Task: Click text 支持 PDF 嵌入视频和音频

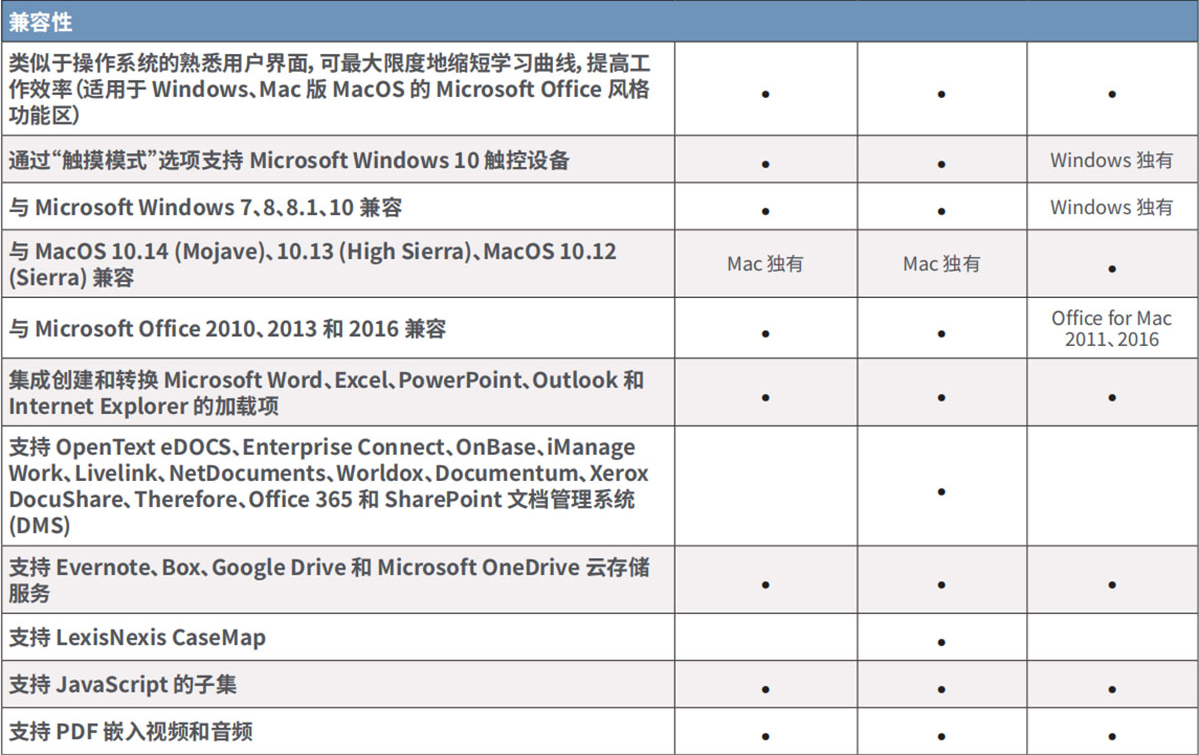Action: [x=131, y=731]
